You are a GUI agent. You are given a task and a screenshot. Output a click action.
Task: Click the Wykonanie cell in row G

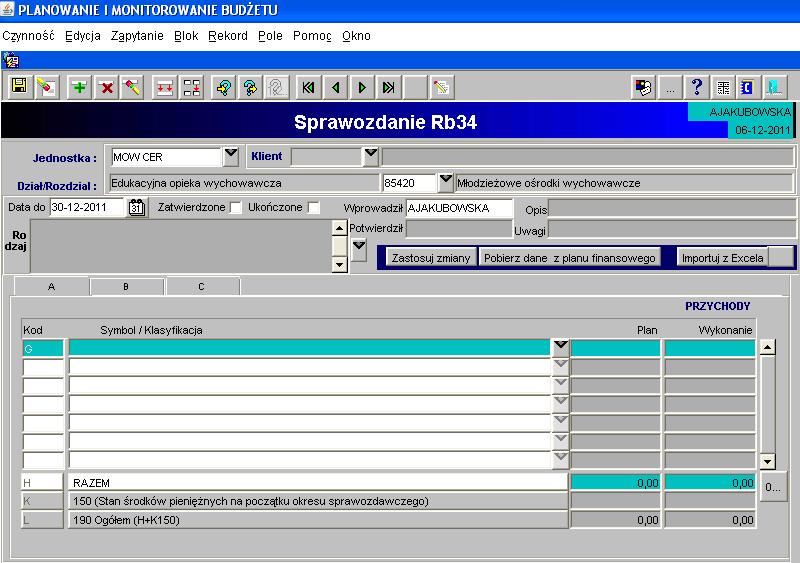[710, 348]
